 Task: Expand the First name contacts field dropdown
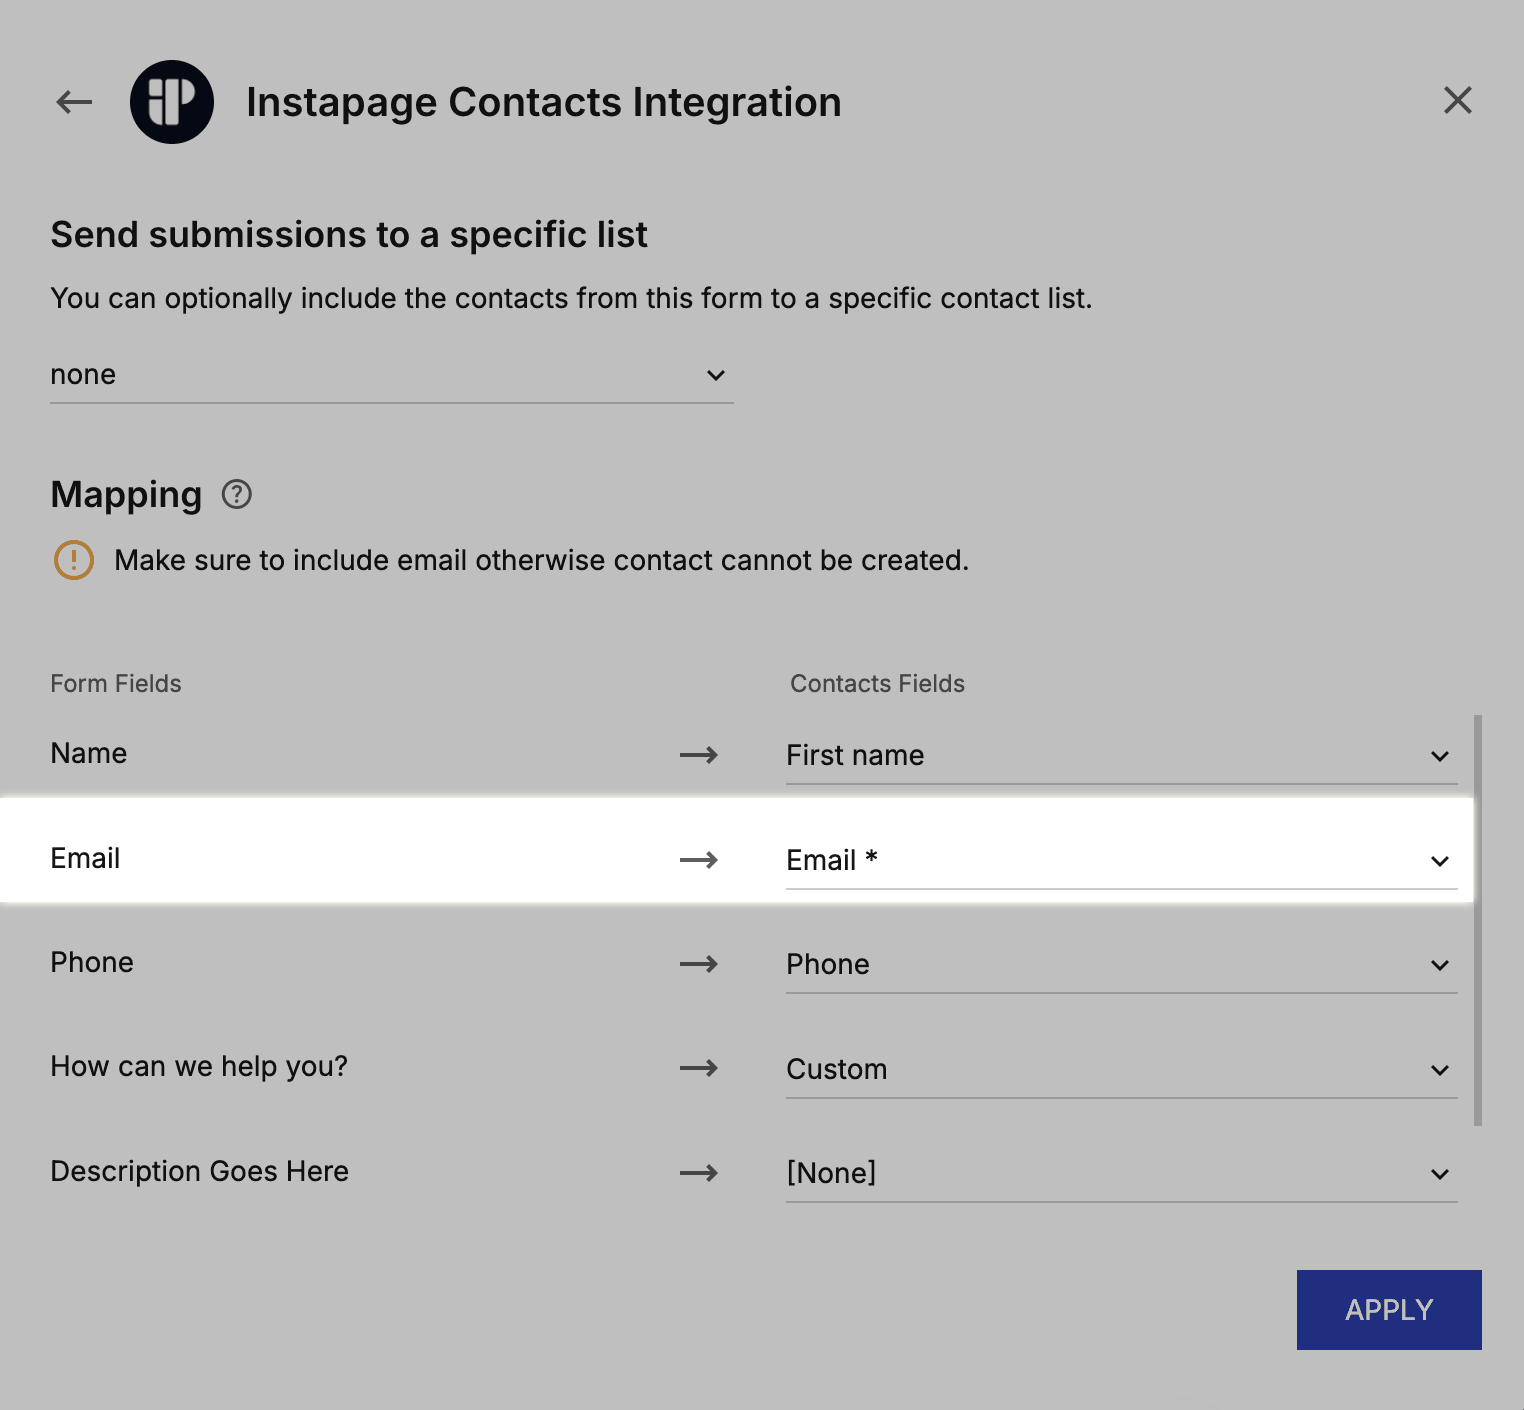click(x=1120, y=756)
